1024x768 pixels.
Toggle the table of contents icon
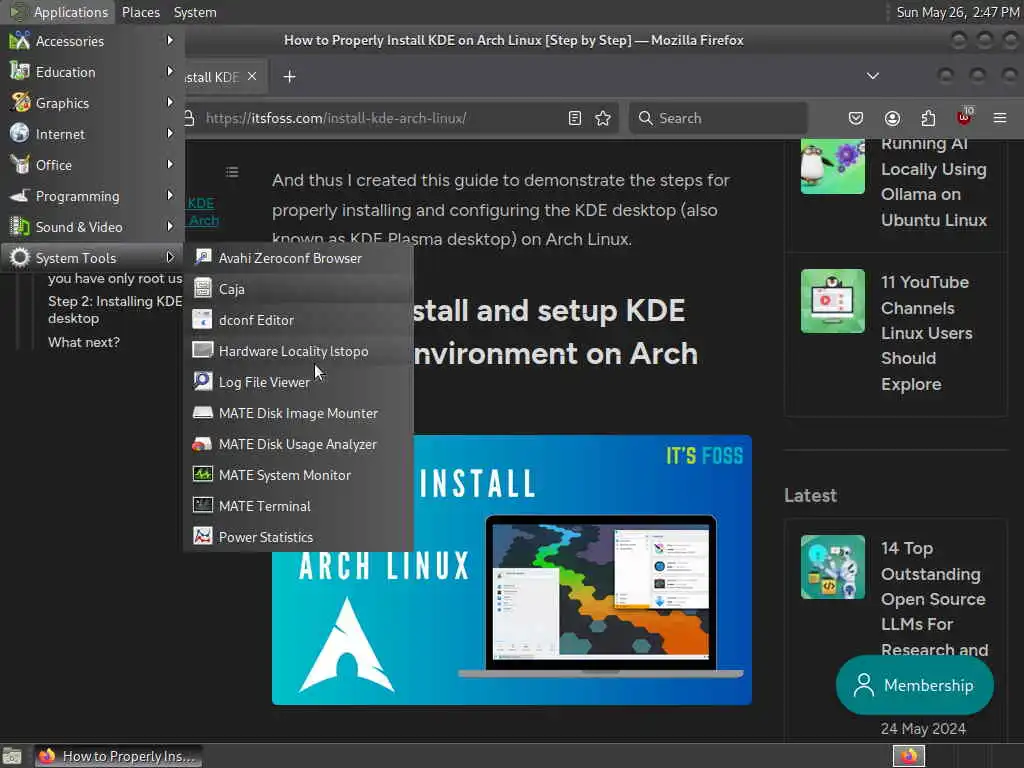[x=232, y=172]
